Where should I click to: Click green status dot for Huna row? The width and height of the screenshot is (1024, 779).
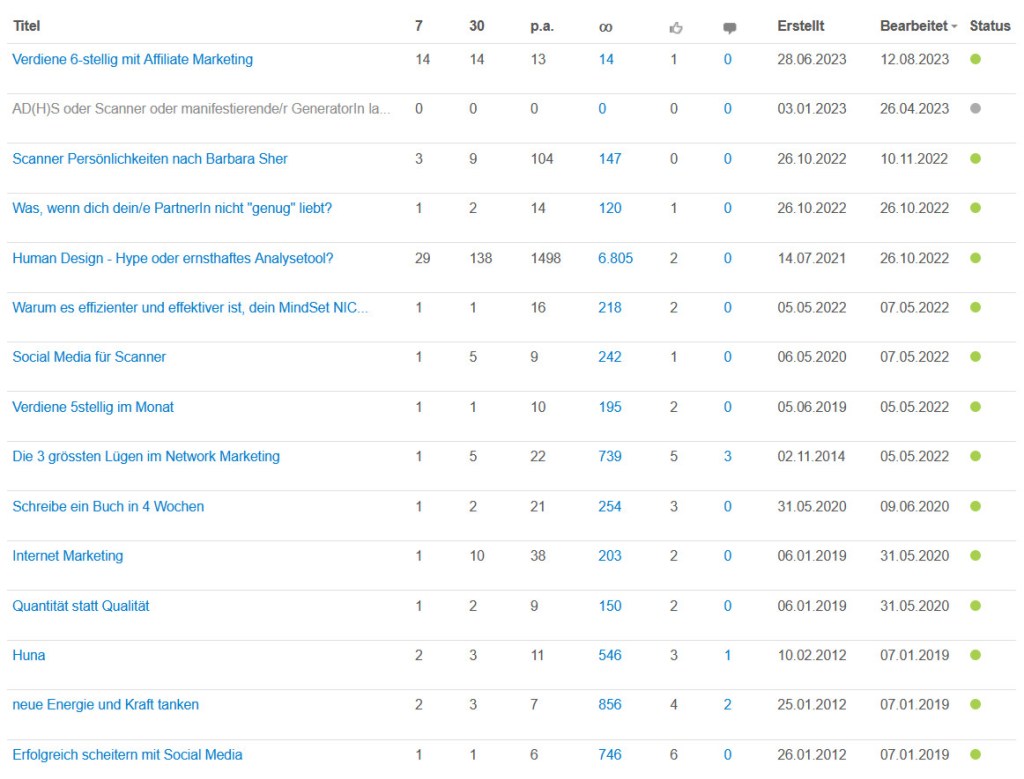coord(975,655)
